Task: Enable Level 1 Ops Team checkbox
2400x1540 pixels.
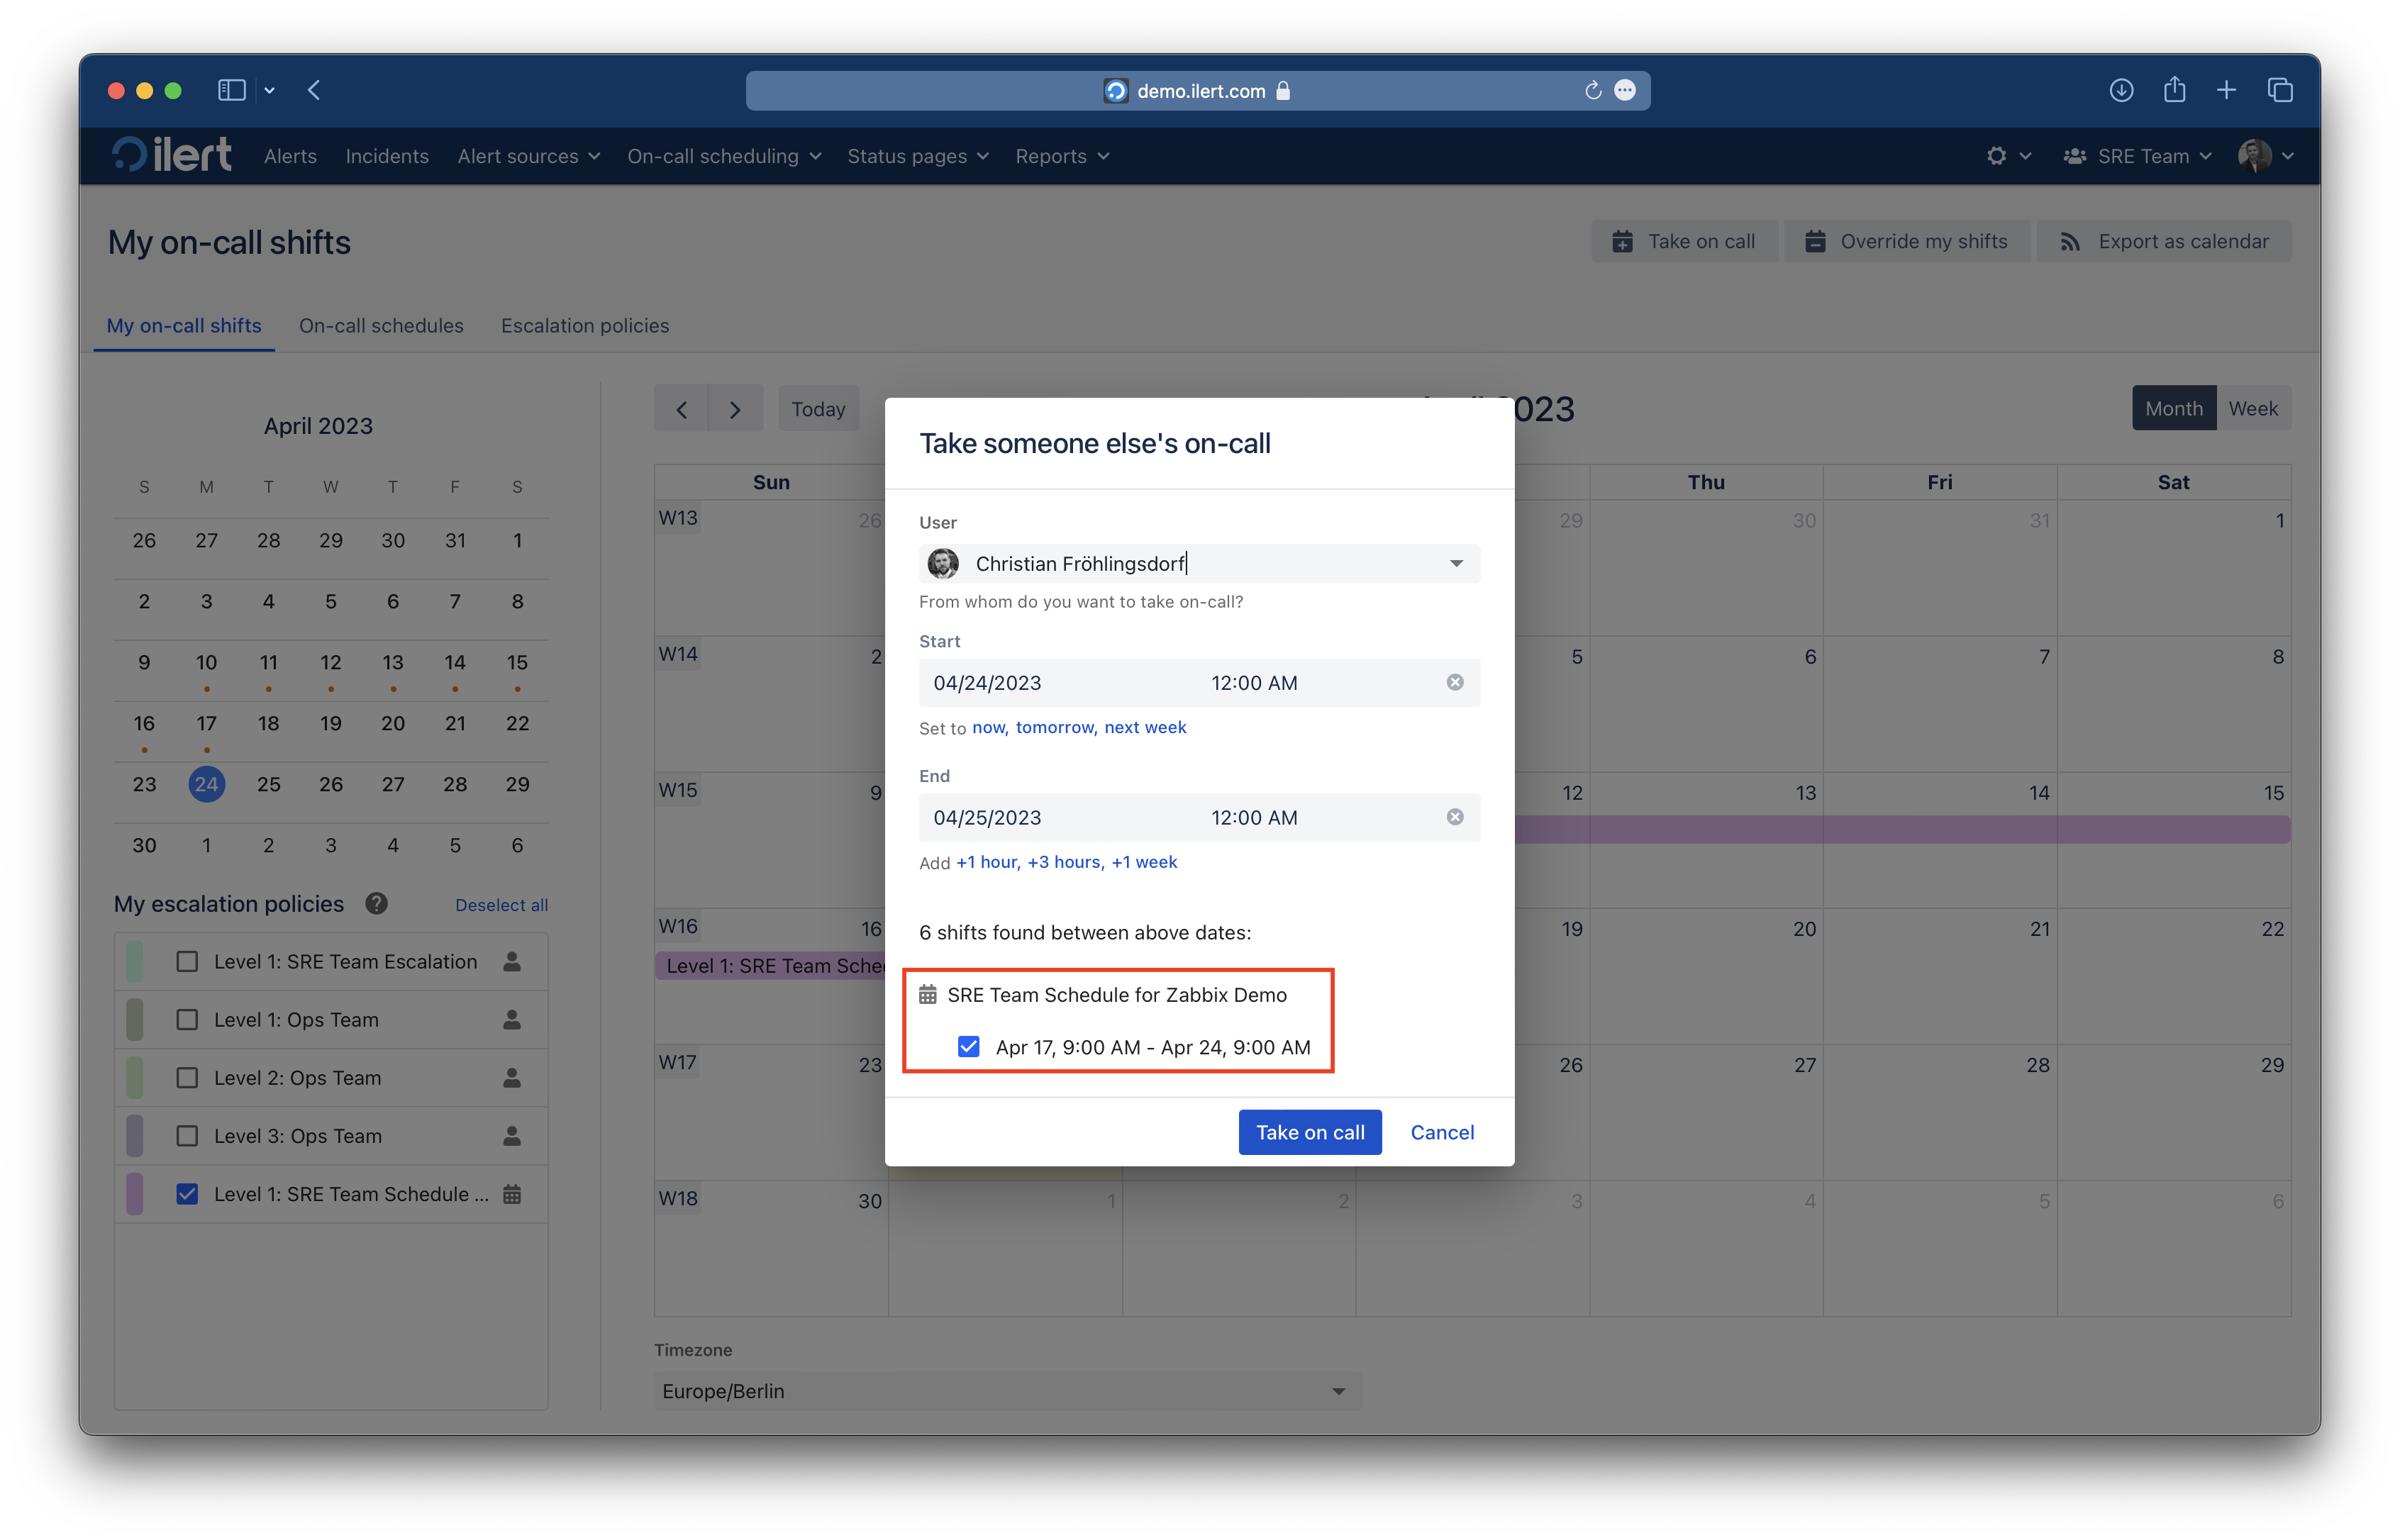Action: coord(187,1019)
